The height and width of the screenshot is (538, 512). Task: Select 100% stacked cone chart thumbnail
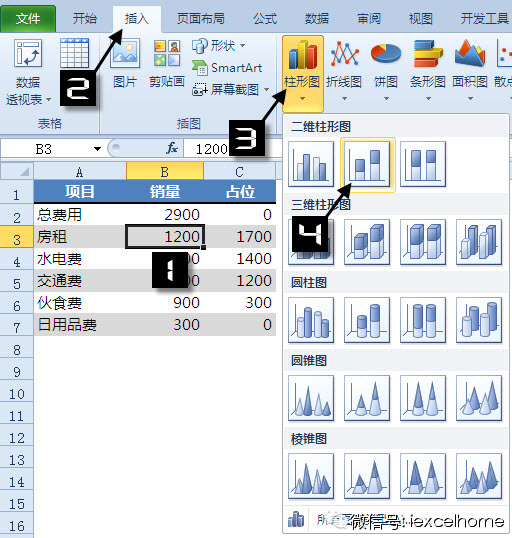click(x=423, y=398)
